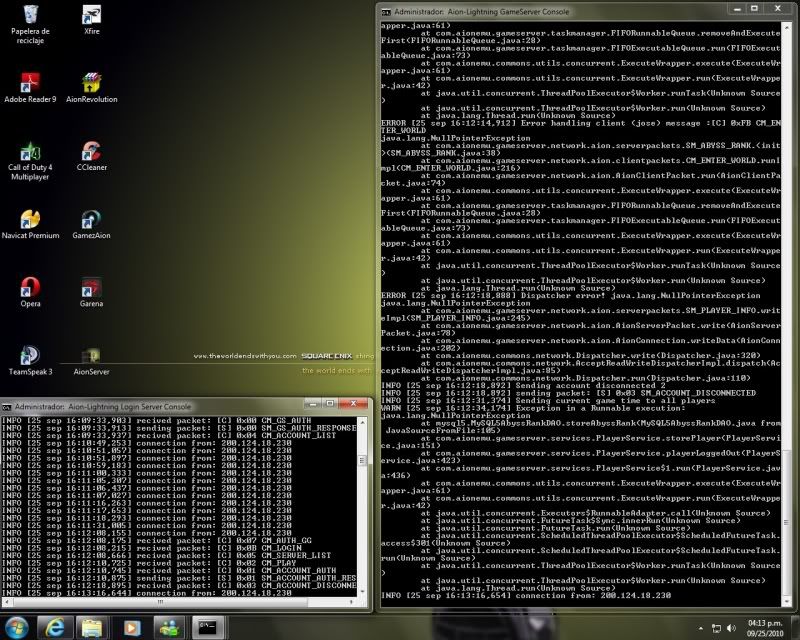Open the Papelera de reciclaje icon
This screenshot has width=800, height=640.
(30, 17)
